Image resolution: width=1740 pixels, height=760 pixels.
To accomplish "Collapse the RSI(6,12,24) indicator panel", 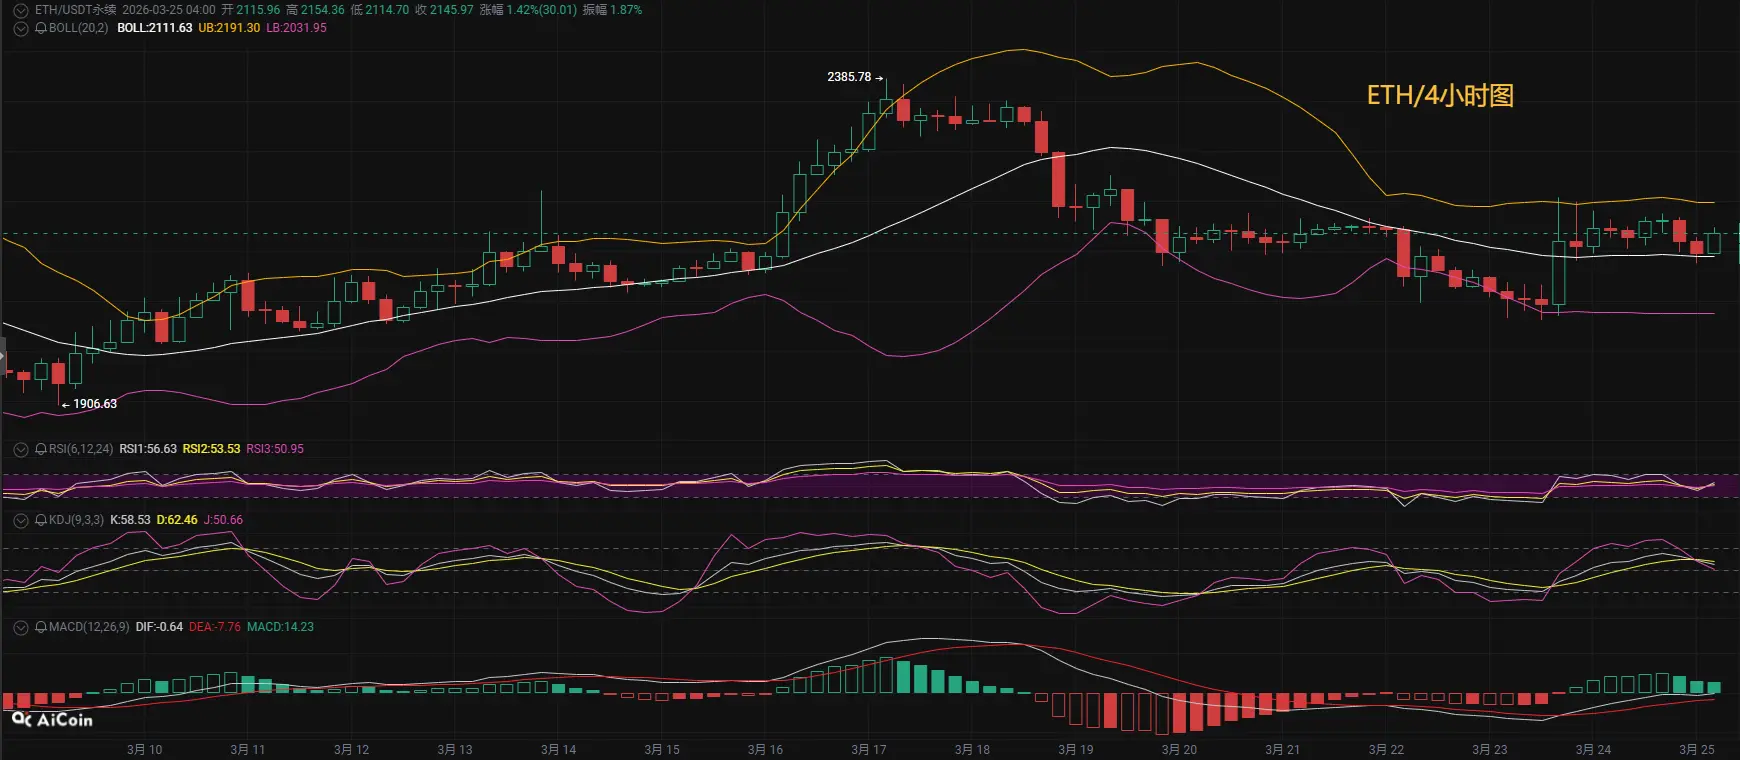I will 20,449.
